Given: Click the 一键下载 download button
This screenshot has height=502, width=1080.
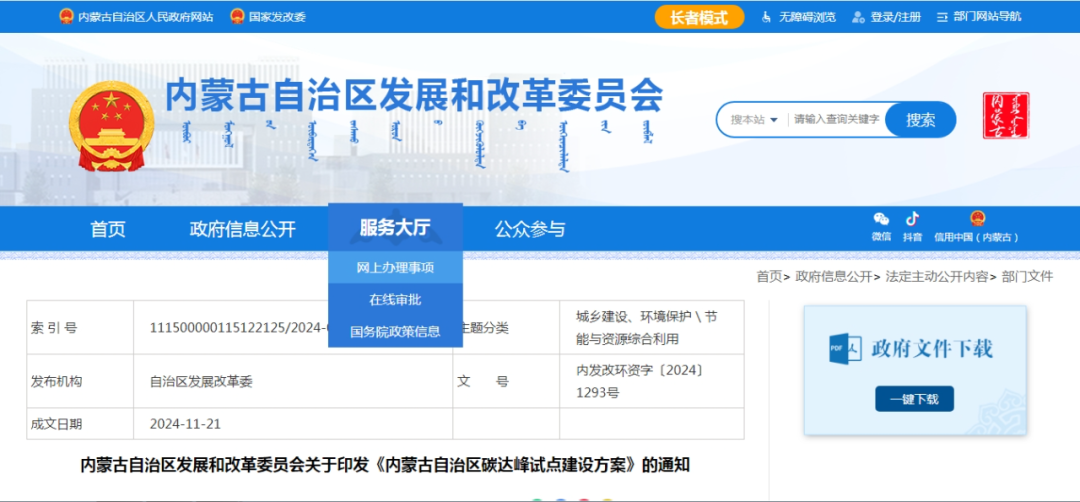Looking at the screenshot, I should coord(914,399).
